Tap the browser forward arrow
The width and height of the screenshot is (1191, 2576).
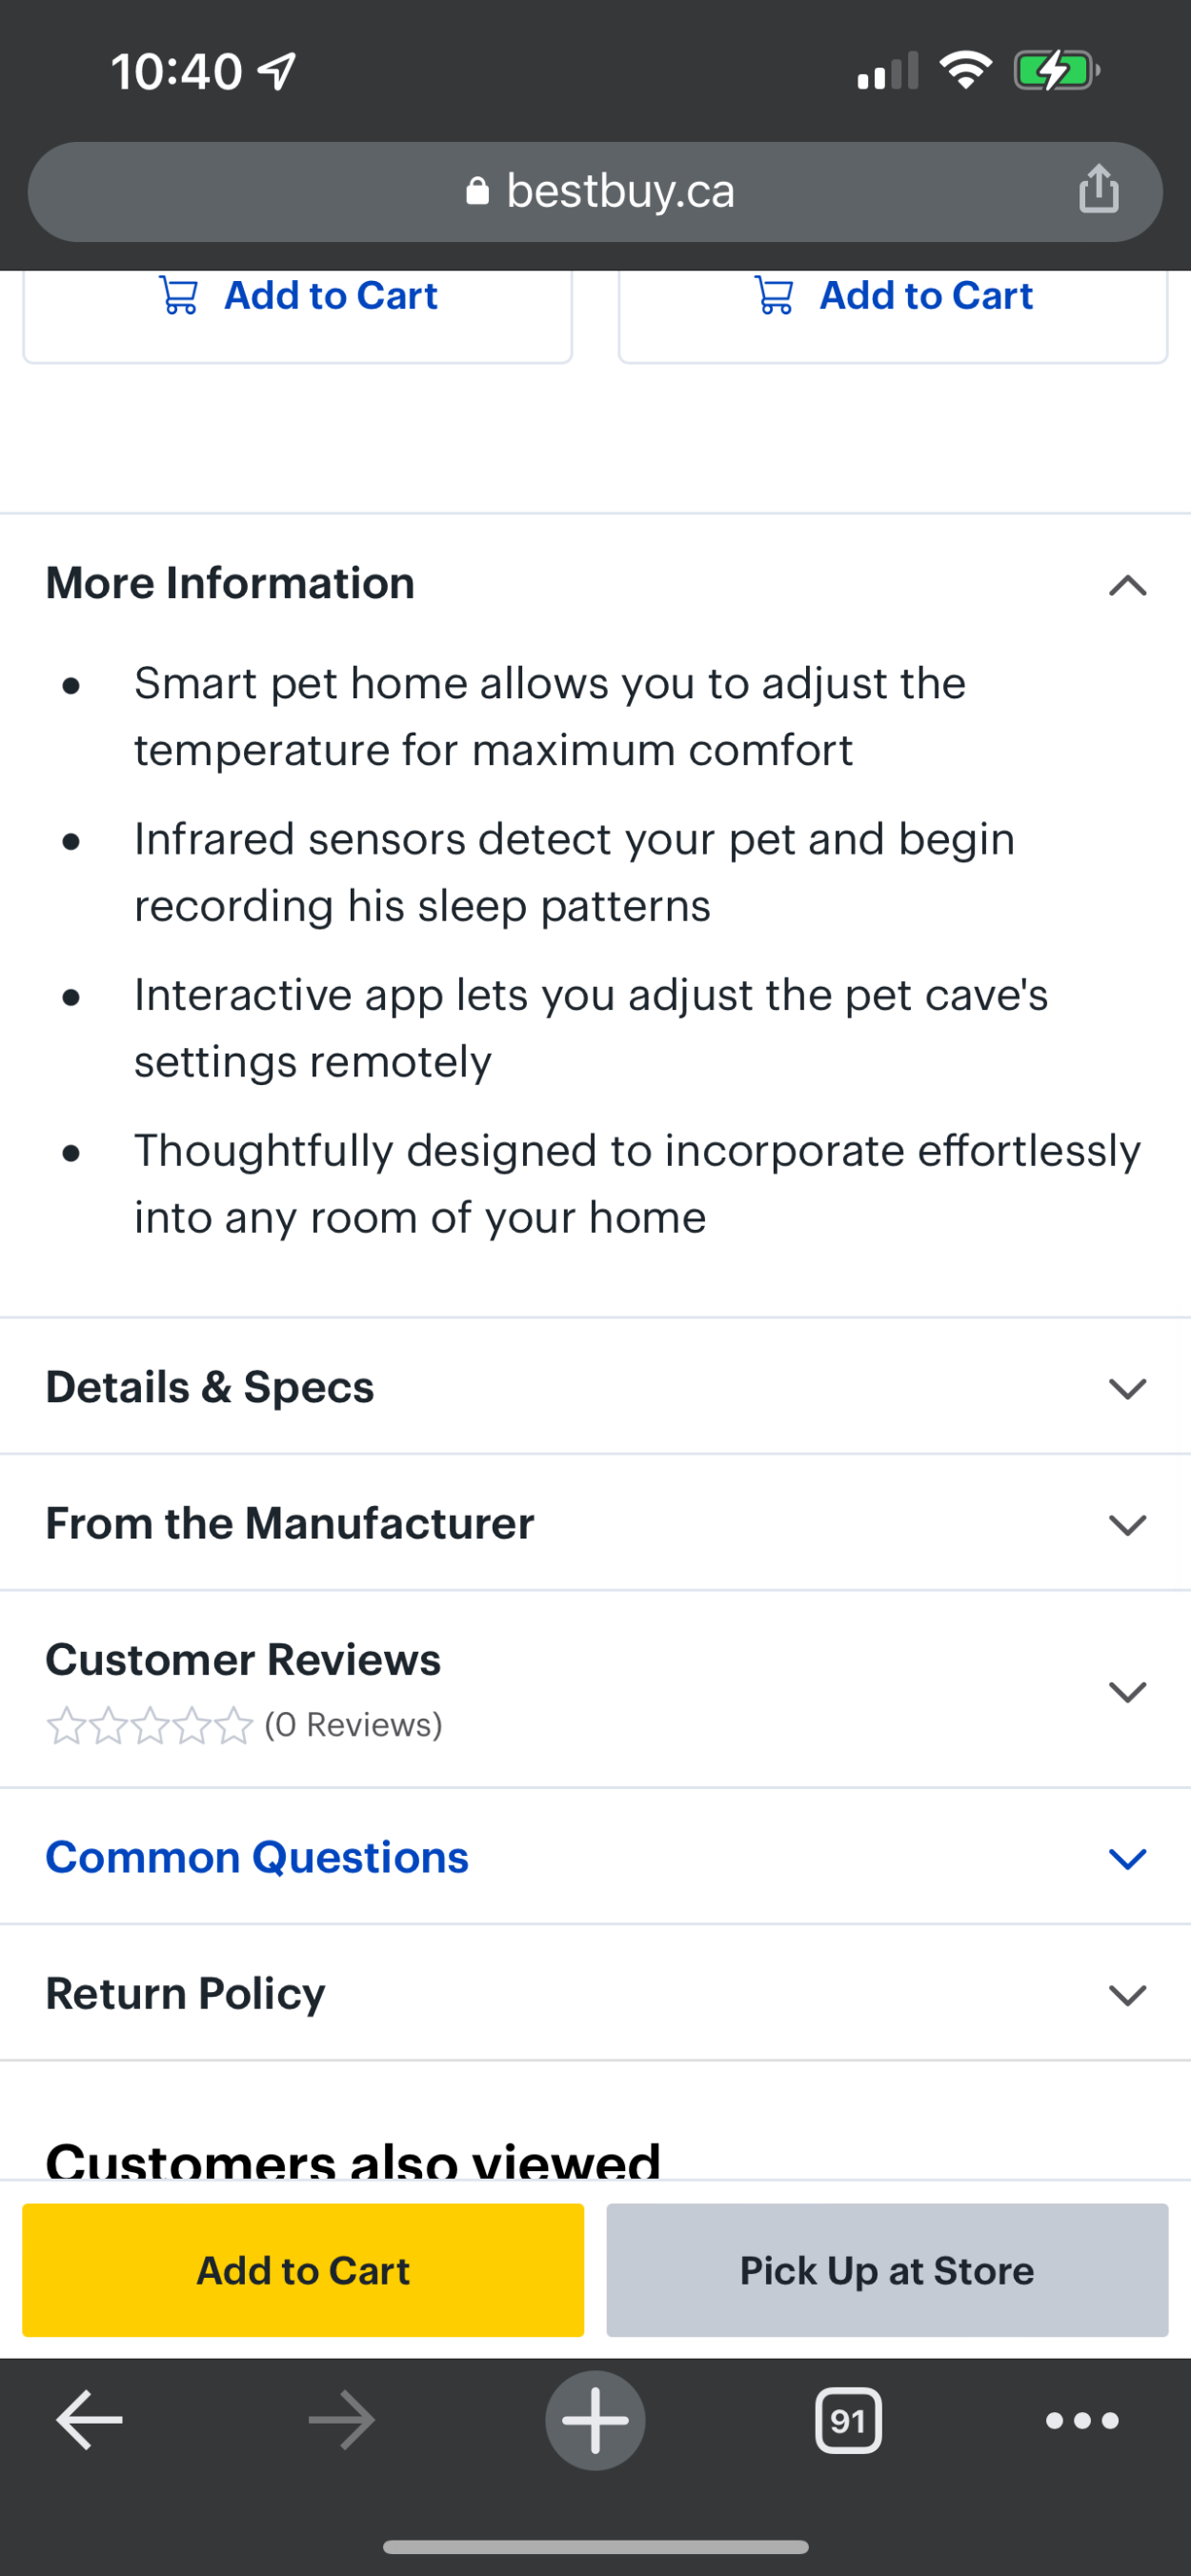coord(342,2420)
